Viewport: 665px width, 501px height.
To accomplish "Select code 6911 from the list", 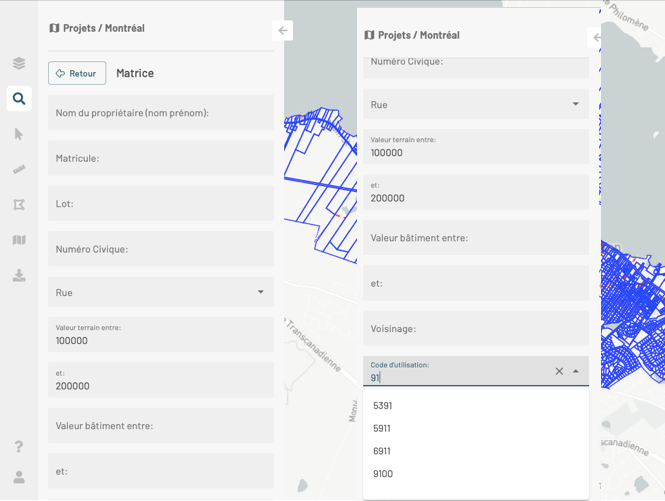I will [382, 451].
